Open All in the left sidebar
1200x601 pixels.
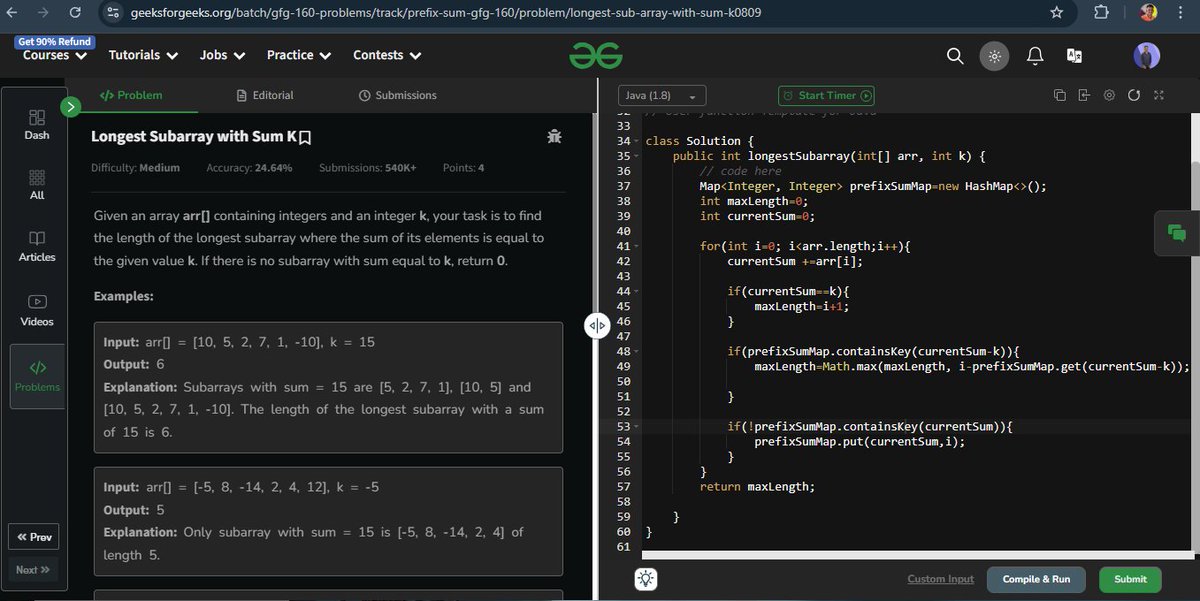(x=37, y=185)
